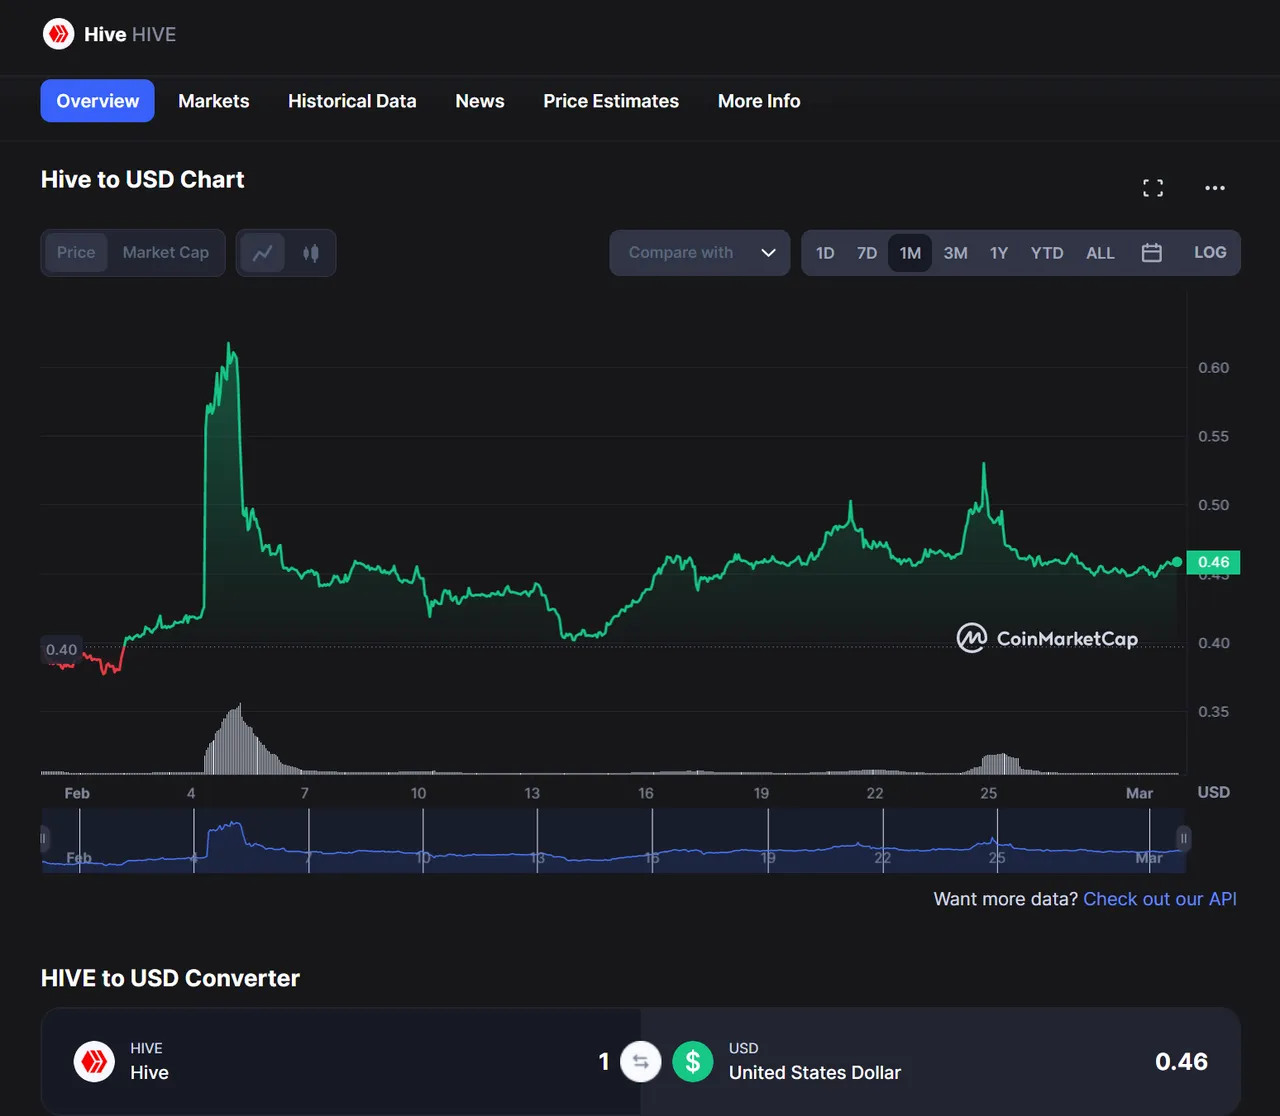Open the Price Estimates tab

click(x=611, y=101)
